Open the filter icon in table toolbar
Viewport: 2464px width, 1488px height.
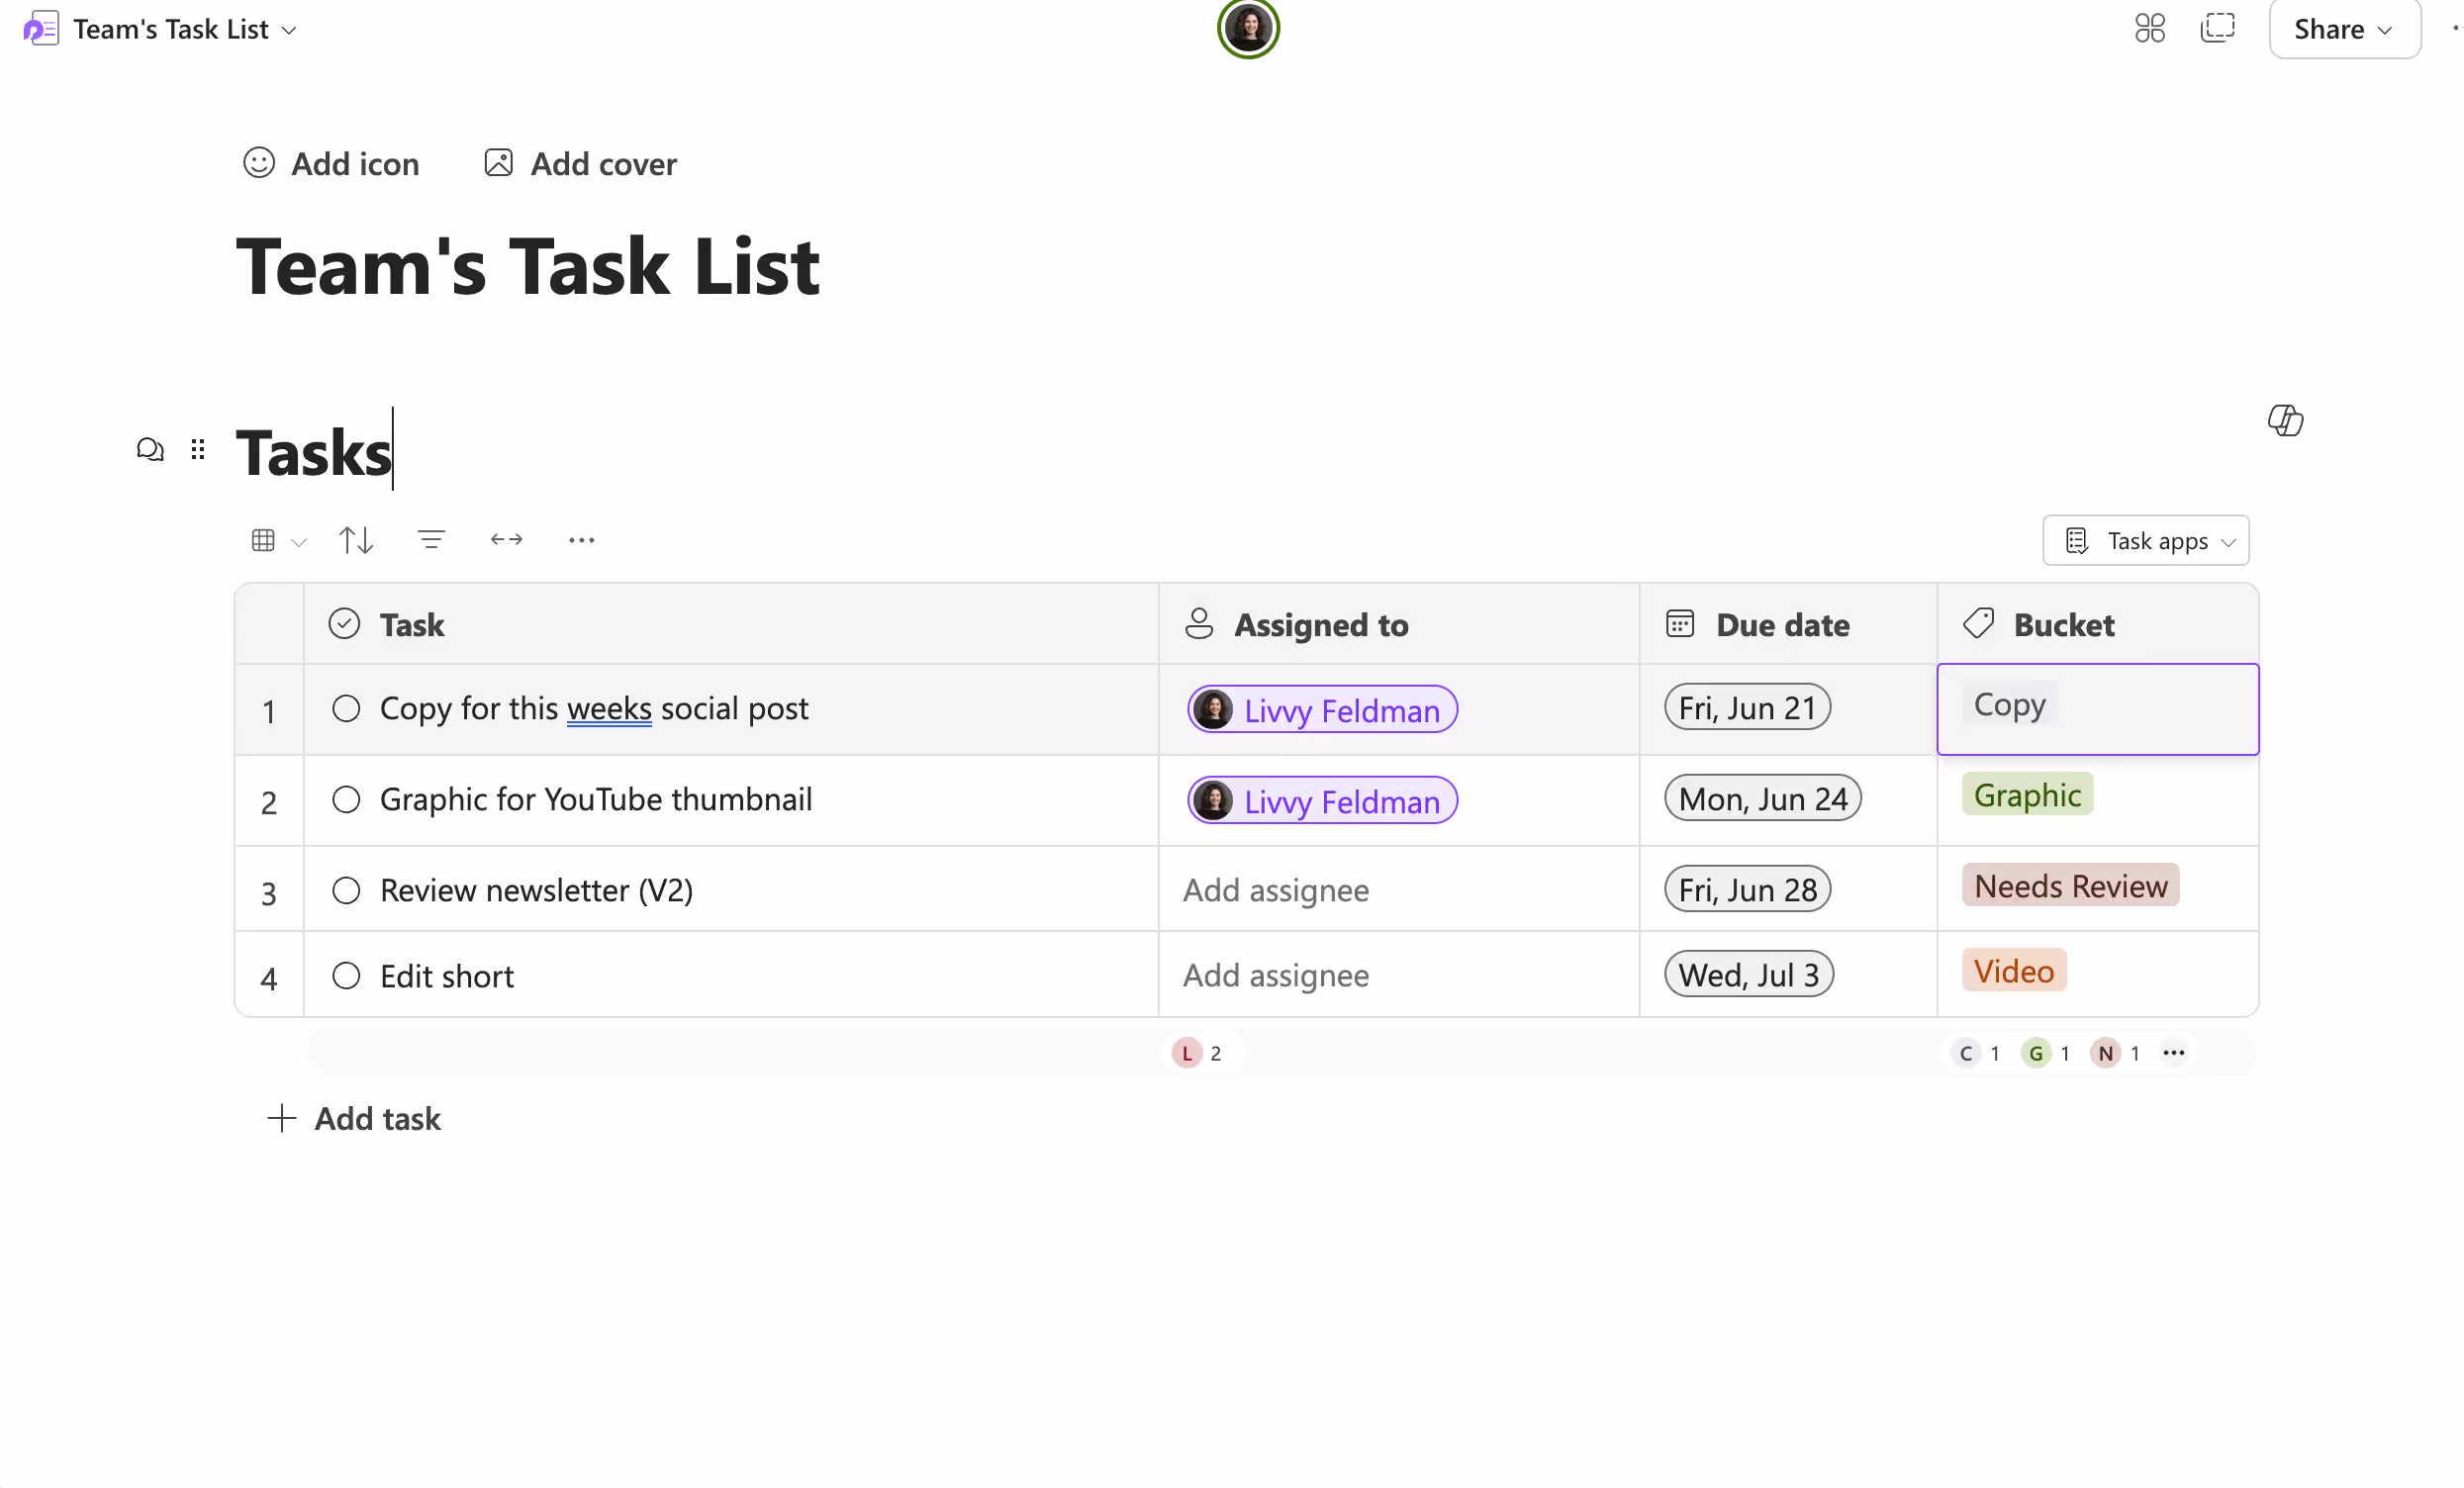(431, 540)
